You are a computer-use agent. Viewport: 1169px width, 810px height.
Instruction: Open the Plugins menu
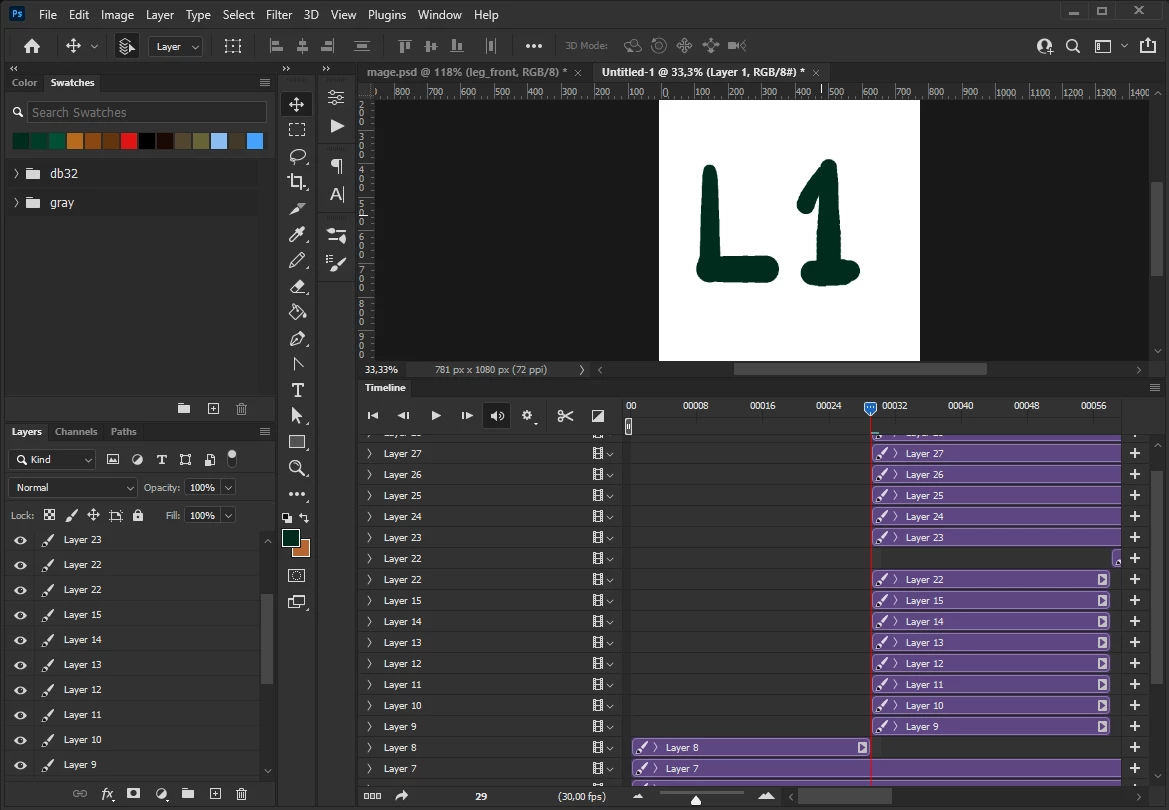tap(387, 14)
